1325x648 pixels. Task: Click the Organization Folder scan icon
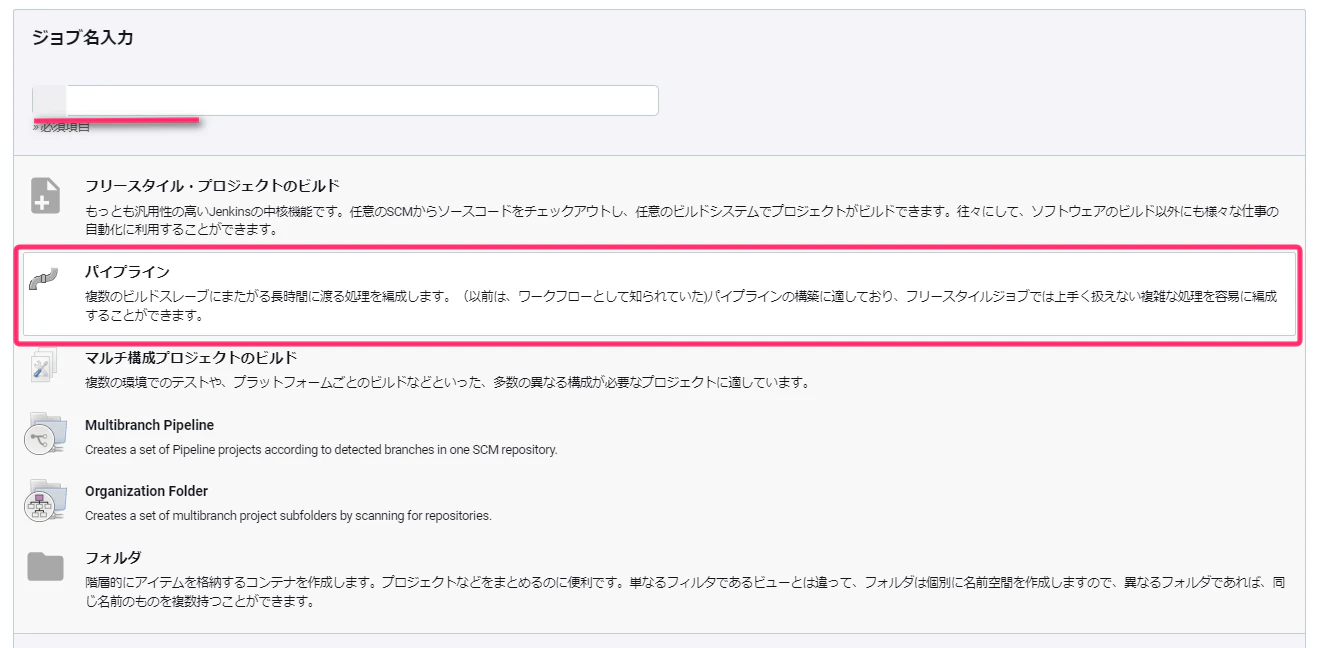(x=44, y=500)
